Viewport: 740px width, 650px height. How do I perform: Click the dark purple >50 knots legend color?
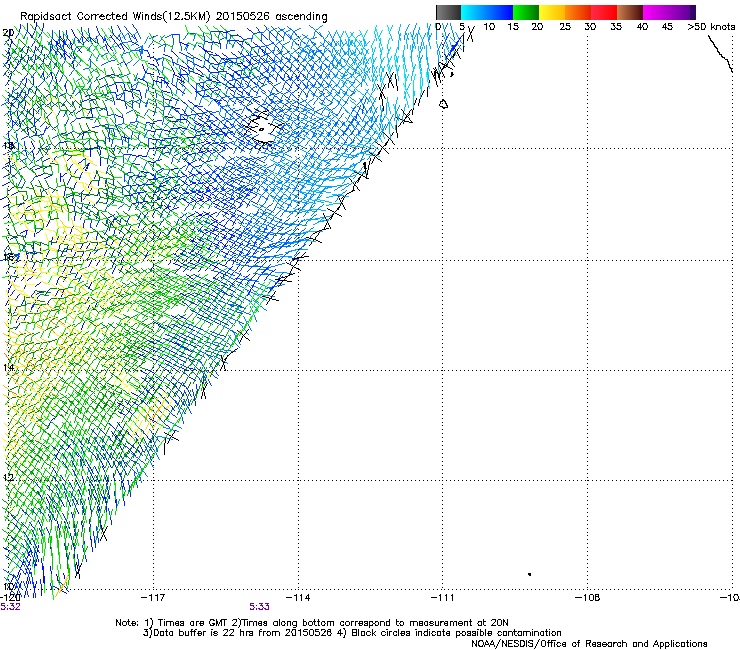pos(692,12)
